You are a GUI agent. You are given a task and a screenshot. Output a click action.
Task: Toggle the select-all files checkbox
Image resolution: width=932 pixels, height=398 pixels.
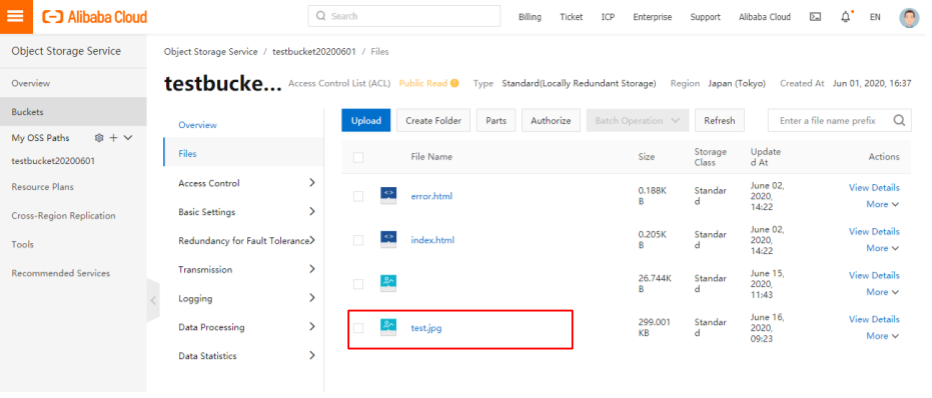tap(358, 157)
